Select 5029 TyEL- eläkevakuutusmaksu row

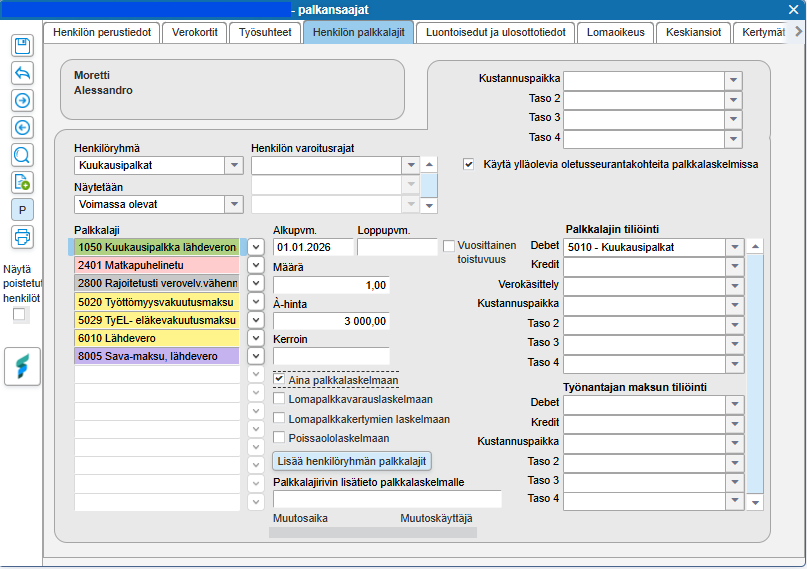157,320
